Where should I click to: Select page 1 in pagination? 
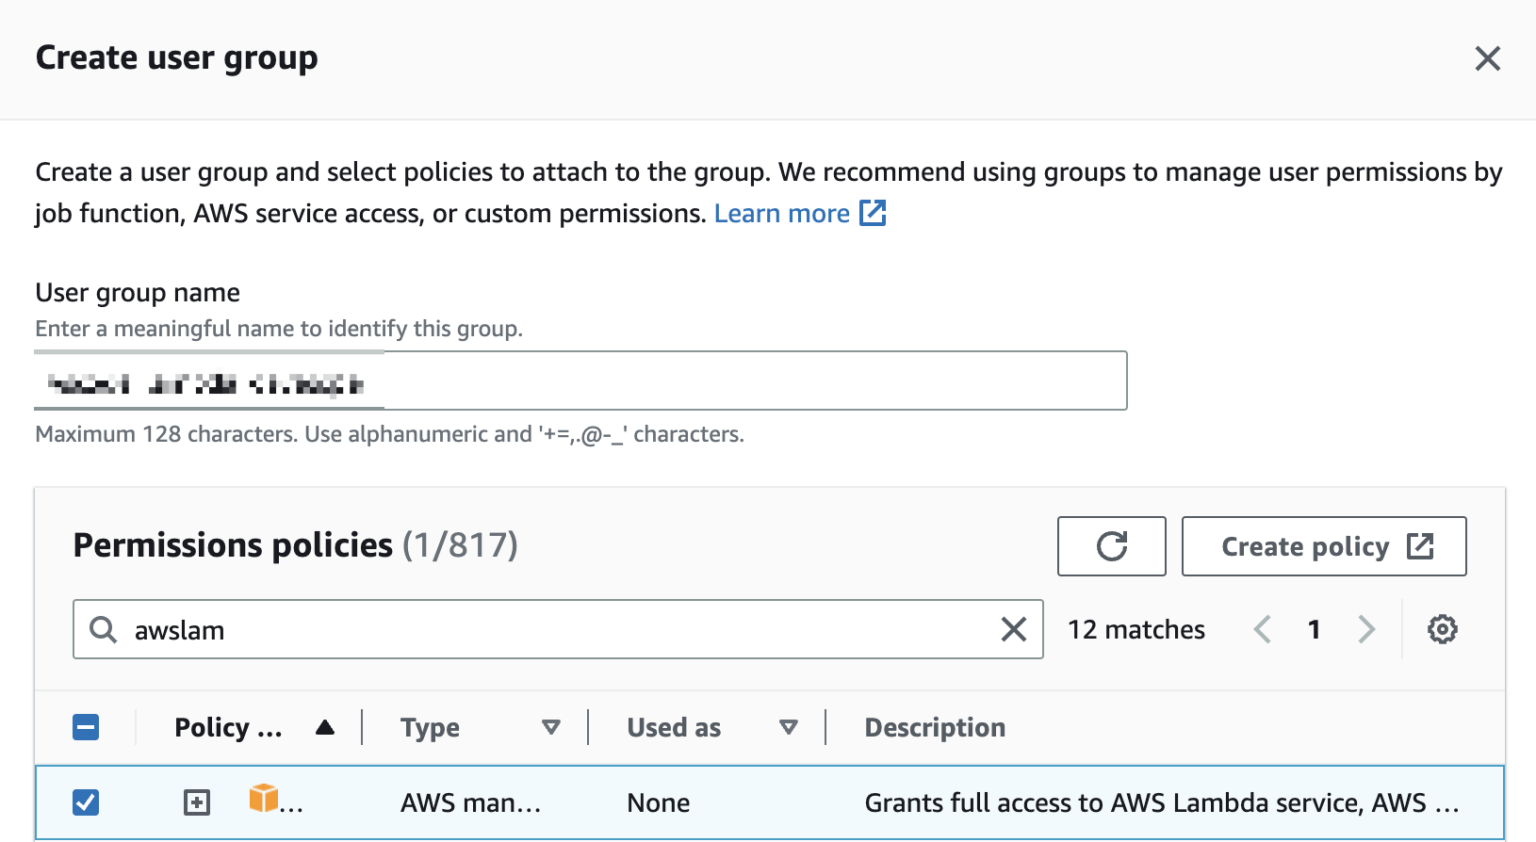(1314, 629)
